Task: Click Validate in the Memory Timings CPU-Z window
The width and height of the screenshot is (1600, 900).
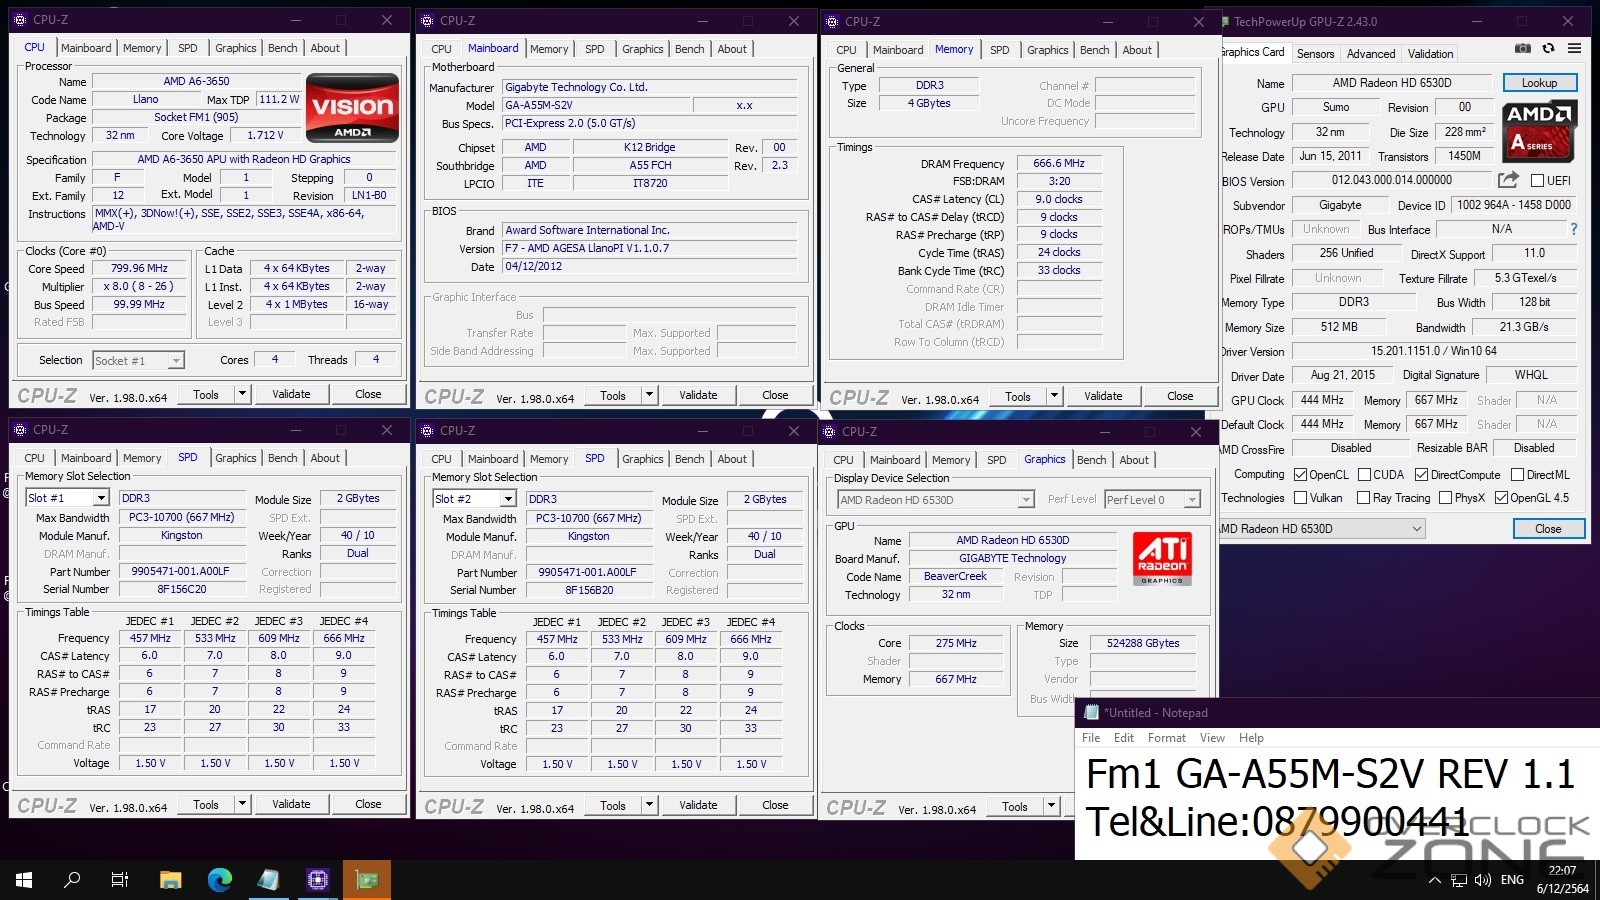Action: point(1103,396)
